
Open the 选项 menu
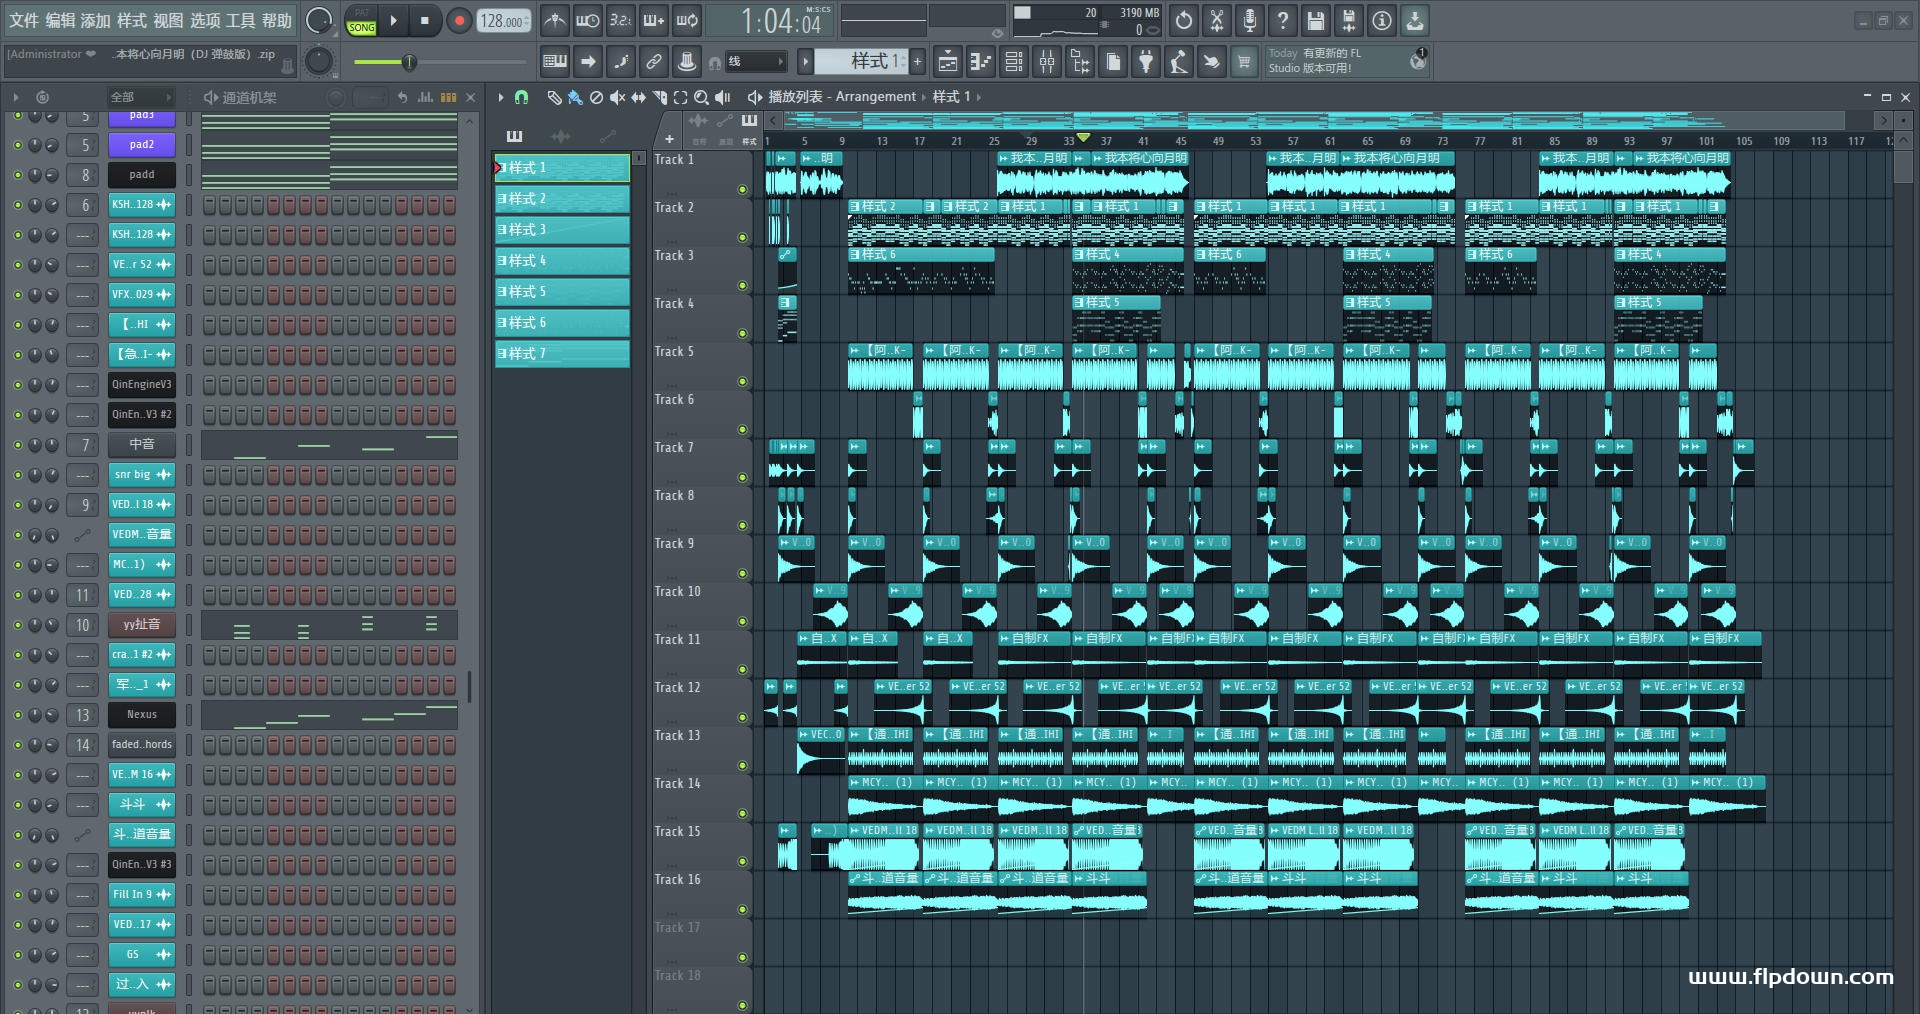204,20
